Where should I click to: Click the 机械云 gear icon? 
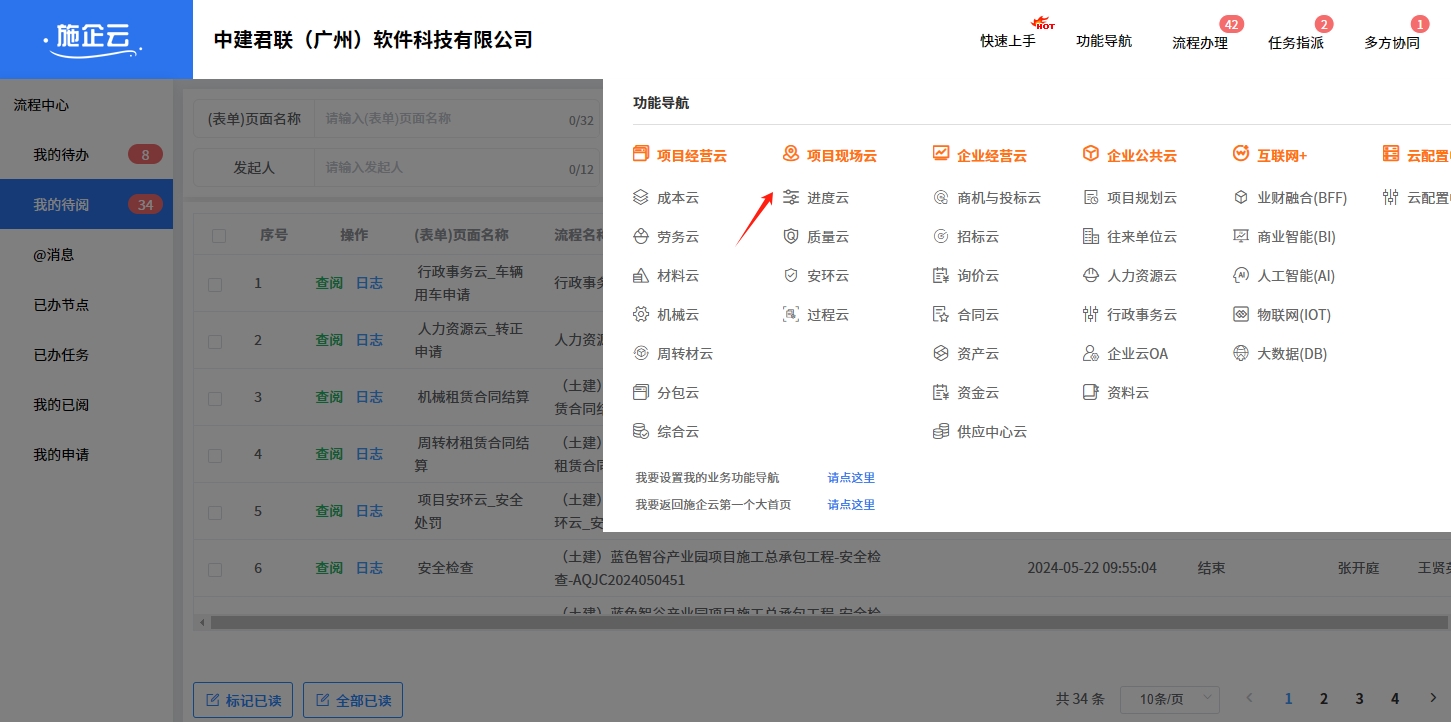pos(641,315)
